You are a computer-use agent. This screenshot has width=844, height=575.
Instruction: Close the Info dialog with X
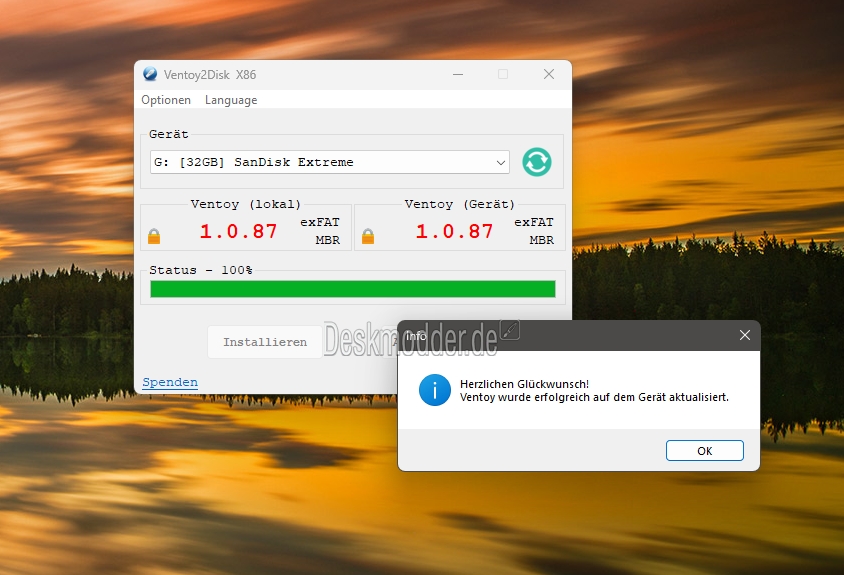point(745,335)
